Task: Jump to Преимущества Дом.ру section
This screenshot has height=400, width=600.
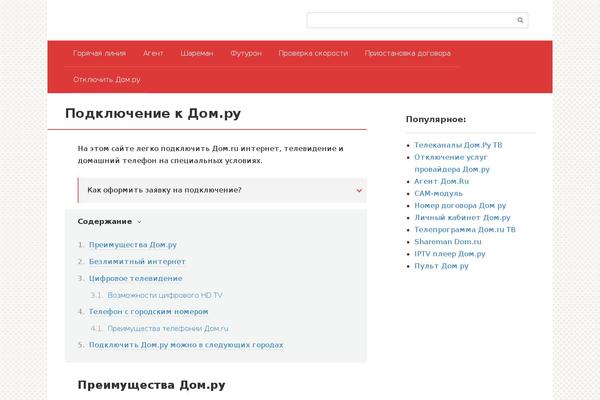Action: [133, 245]
